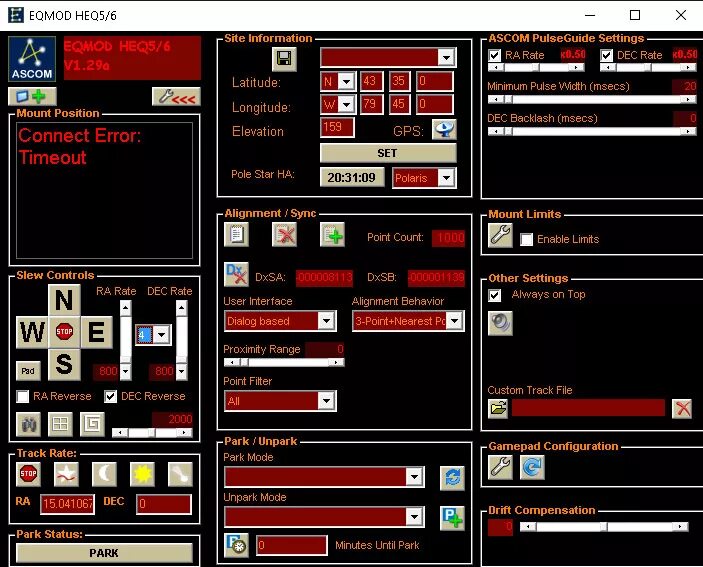The height and width of the screenshot is (567, 703).
Task: Open alignment point list notepad icon
Action: pos(236,234)
